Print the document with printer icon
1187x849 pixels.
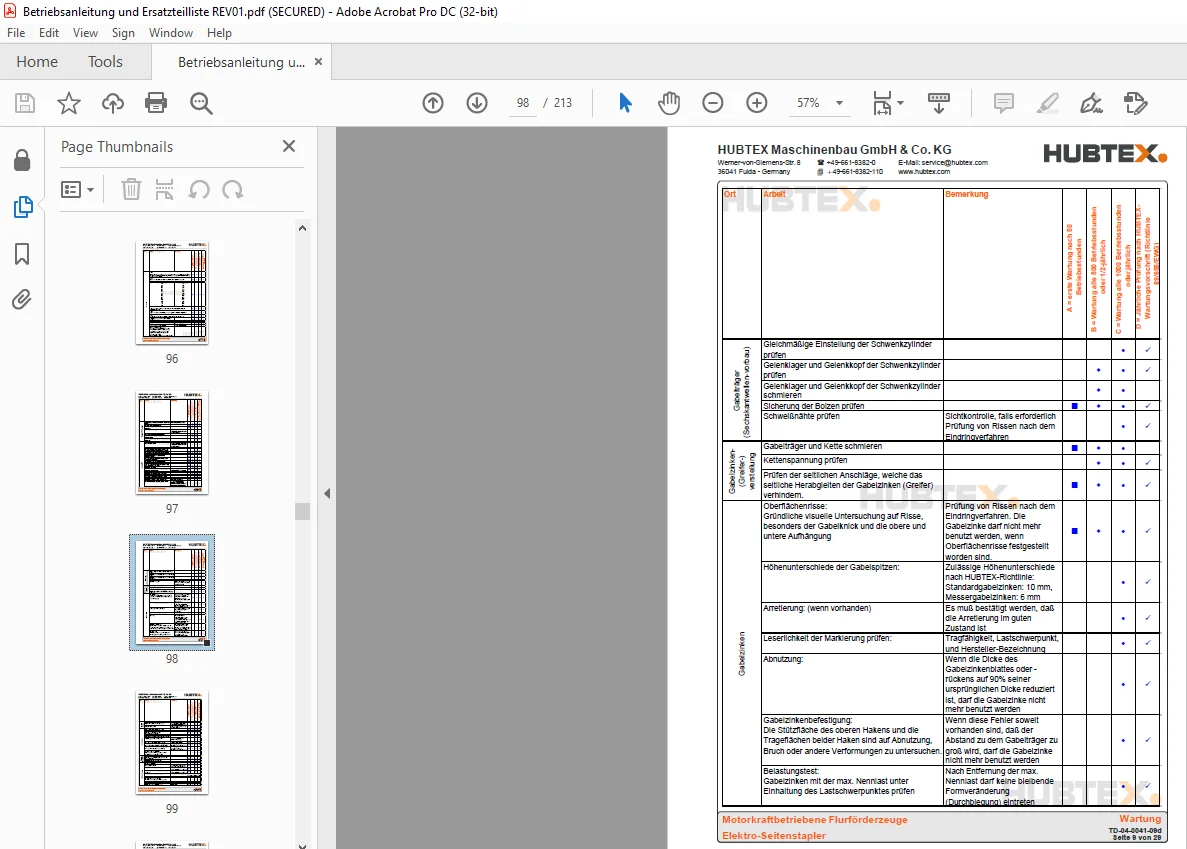pyautogui.click(x=156, y=103)
